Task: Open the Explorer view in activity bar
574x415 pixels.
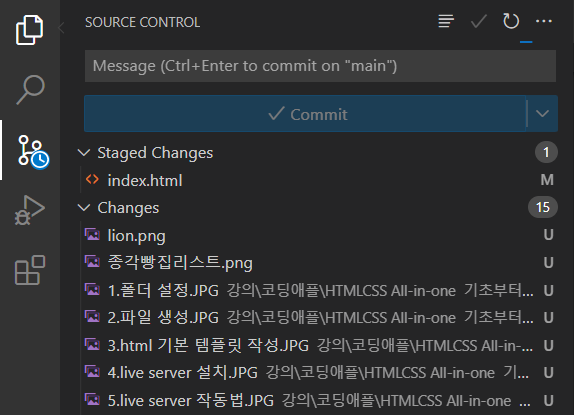Action: (29, 30)
